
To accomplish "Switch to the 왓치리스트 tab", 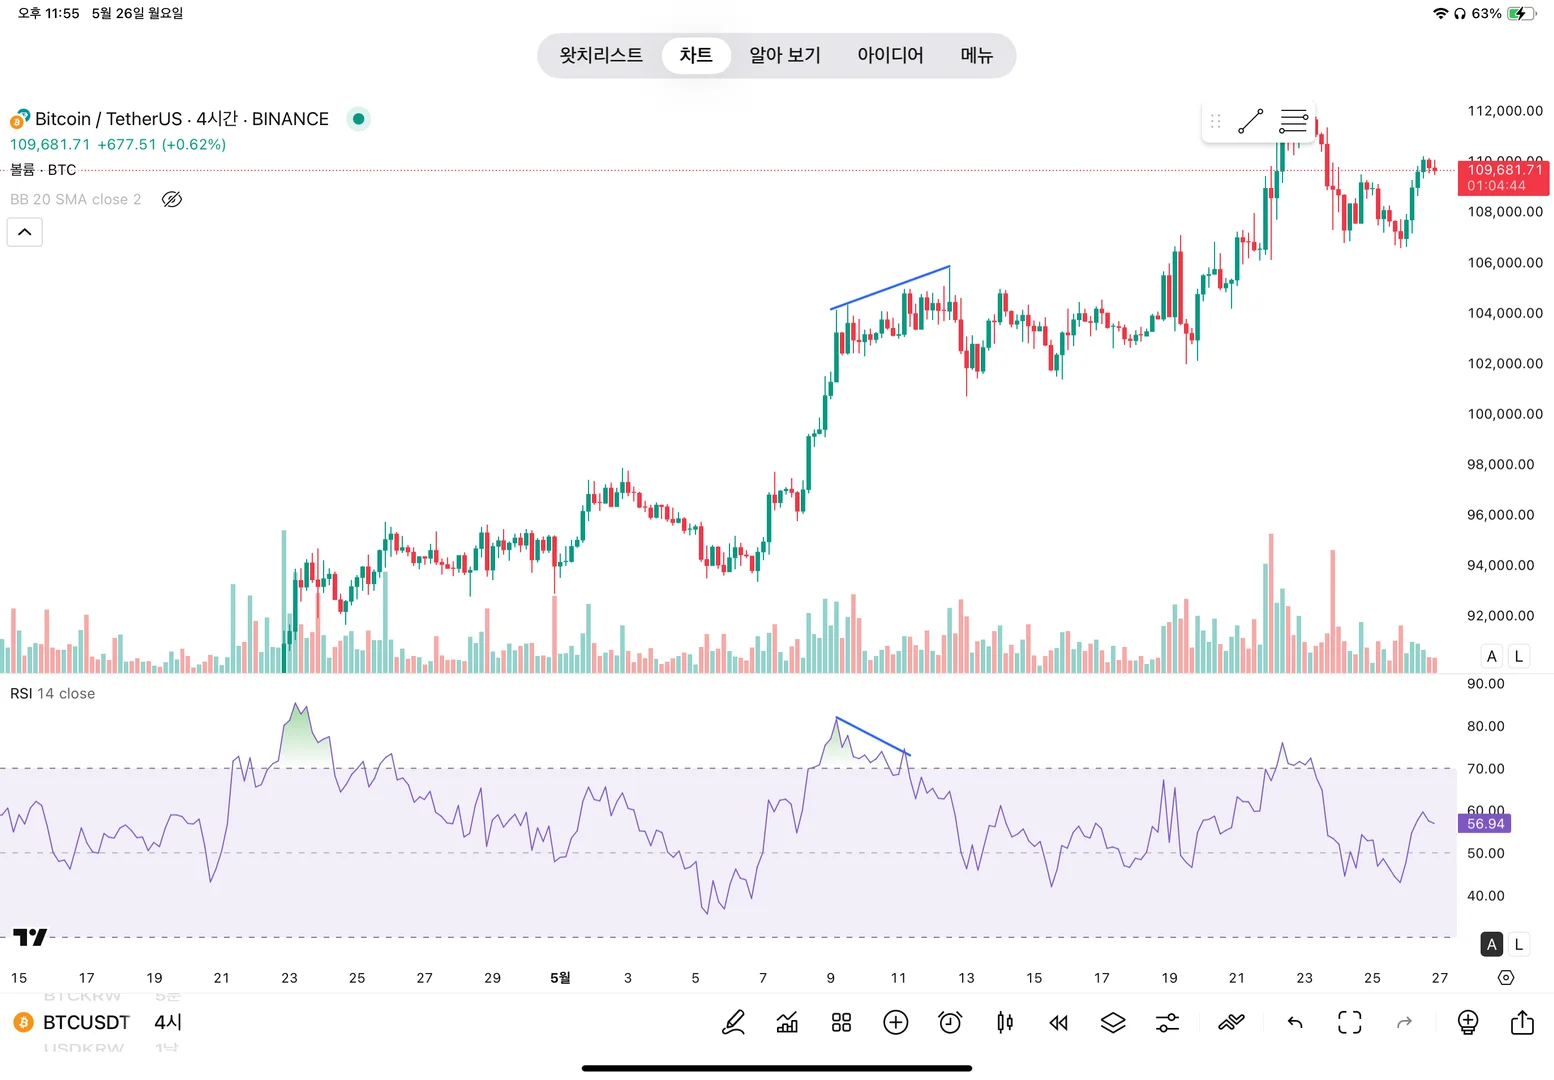I will 601,55.
